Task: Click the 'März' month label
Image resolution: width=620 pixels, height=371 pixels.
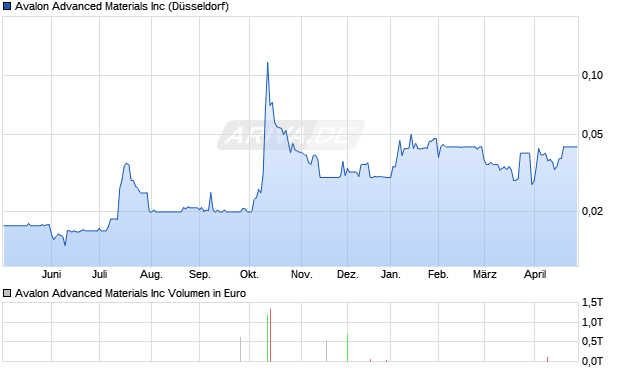Action: 485,274
